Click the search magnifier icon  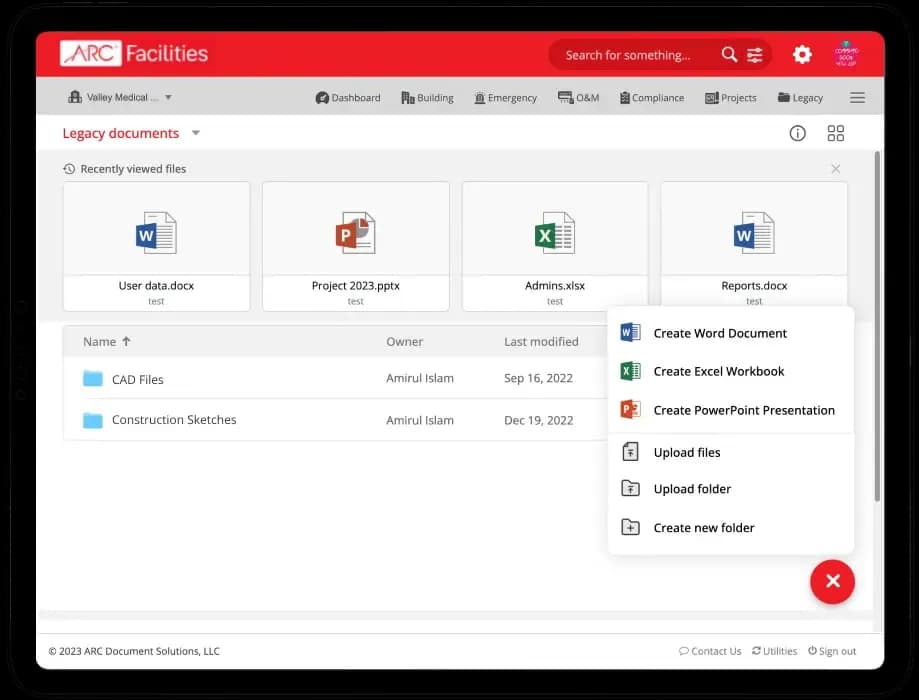pos(729,55)
